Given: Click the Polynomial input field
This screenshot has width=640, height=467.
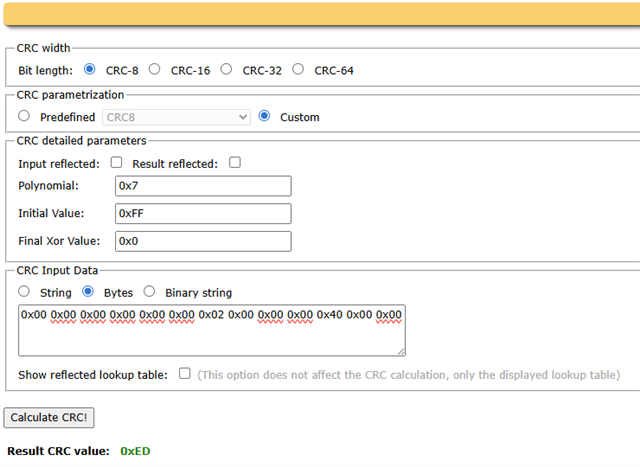Looking at the screenshot, I should click(x=203, y=186).
